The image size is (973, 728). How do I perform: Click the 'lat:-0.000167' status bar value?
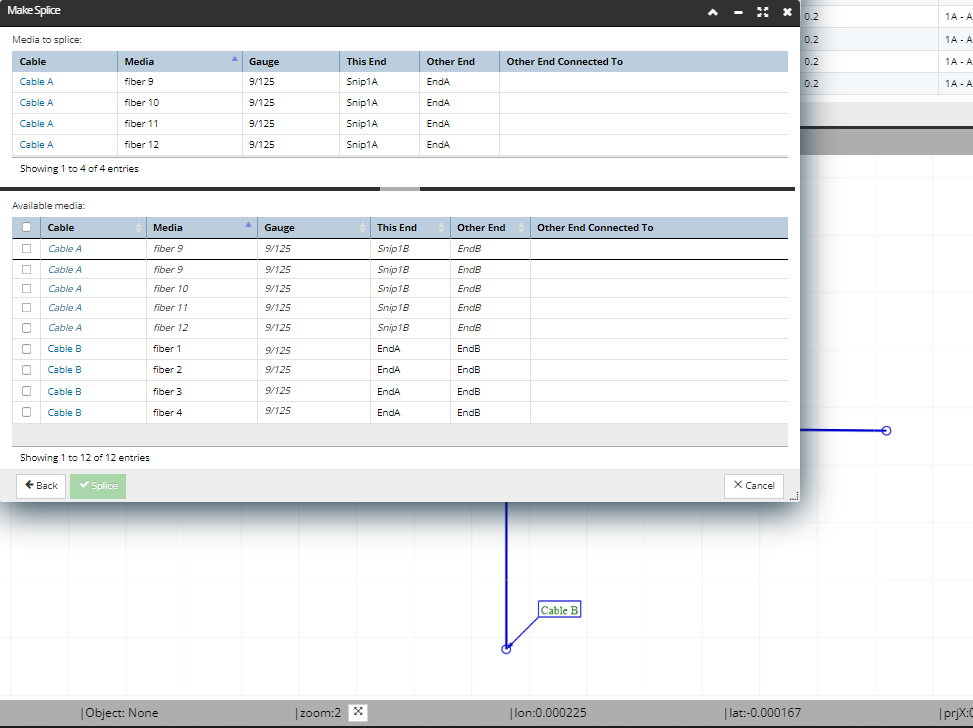pos(765,713)
